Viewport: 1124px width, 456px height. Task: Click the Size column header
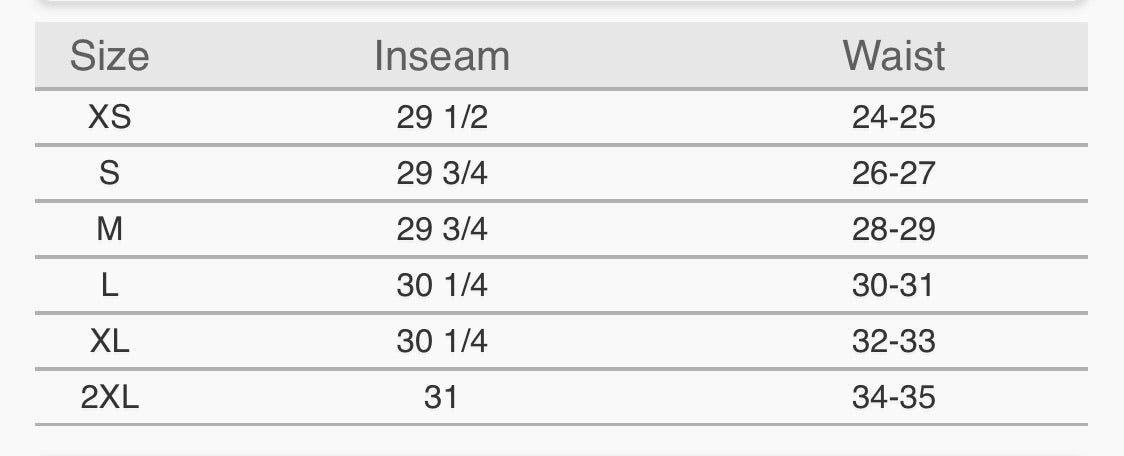[109, 56]
